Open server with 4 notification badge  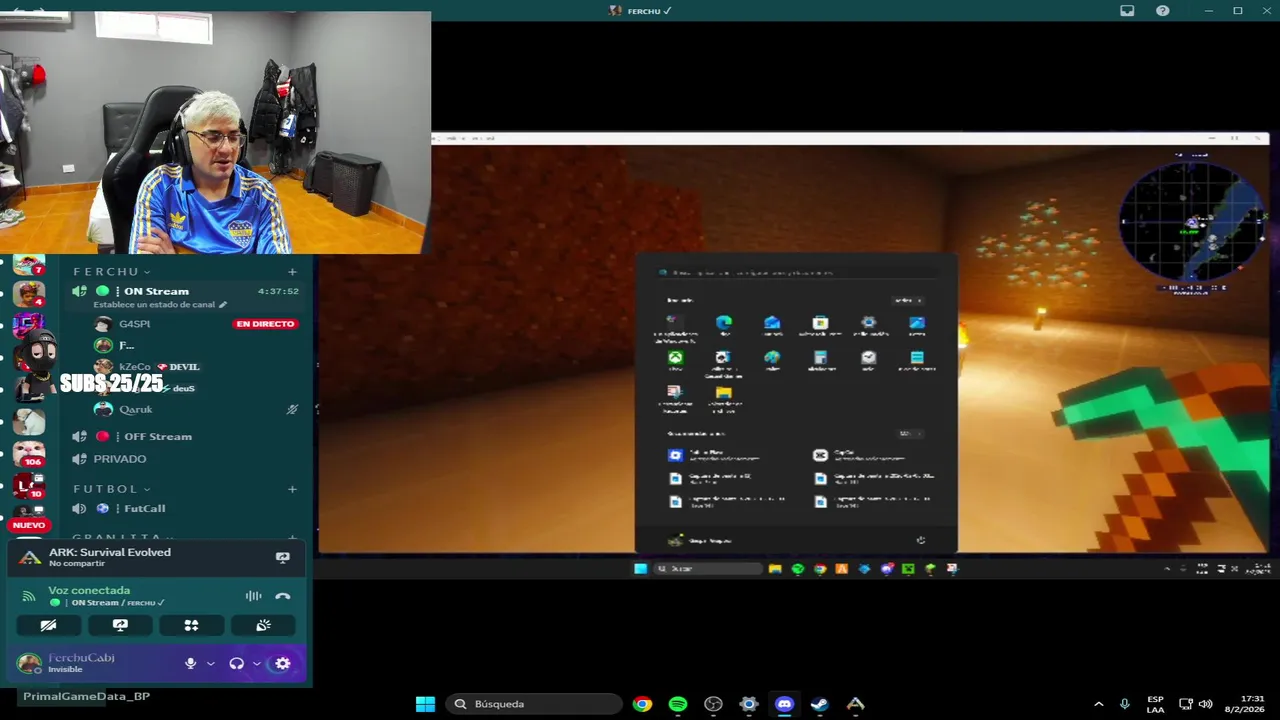29,295
